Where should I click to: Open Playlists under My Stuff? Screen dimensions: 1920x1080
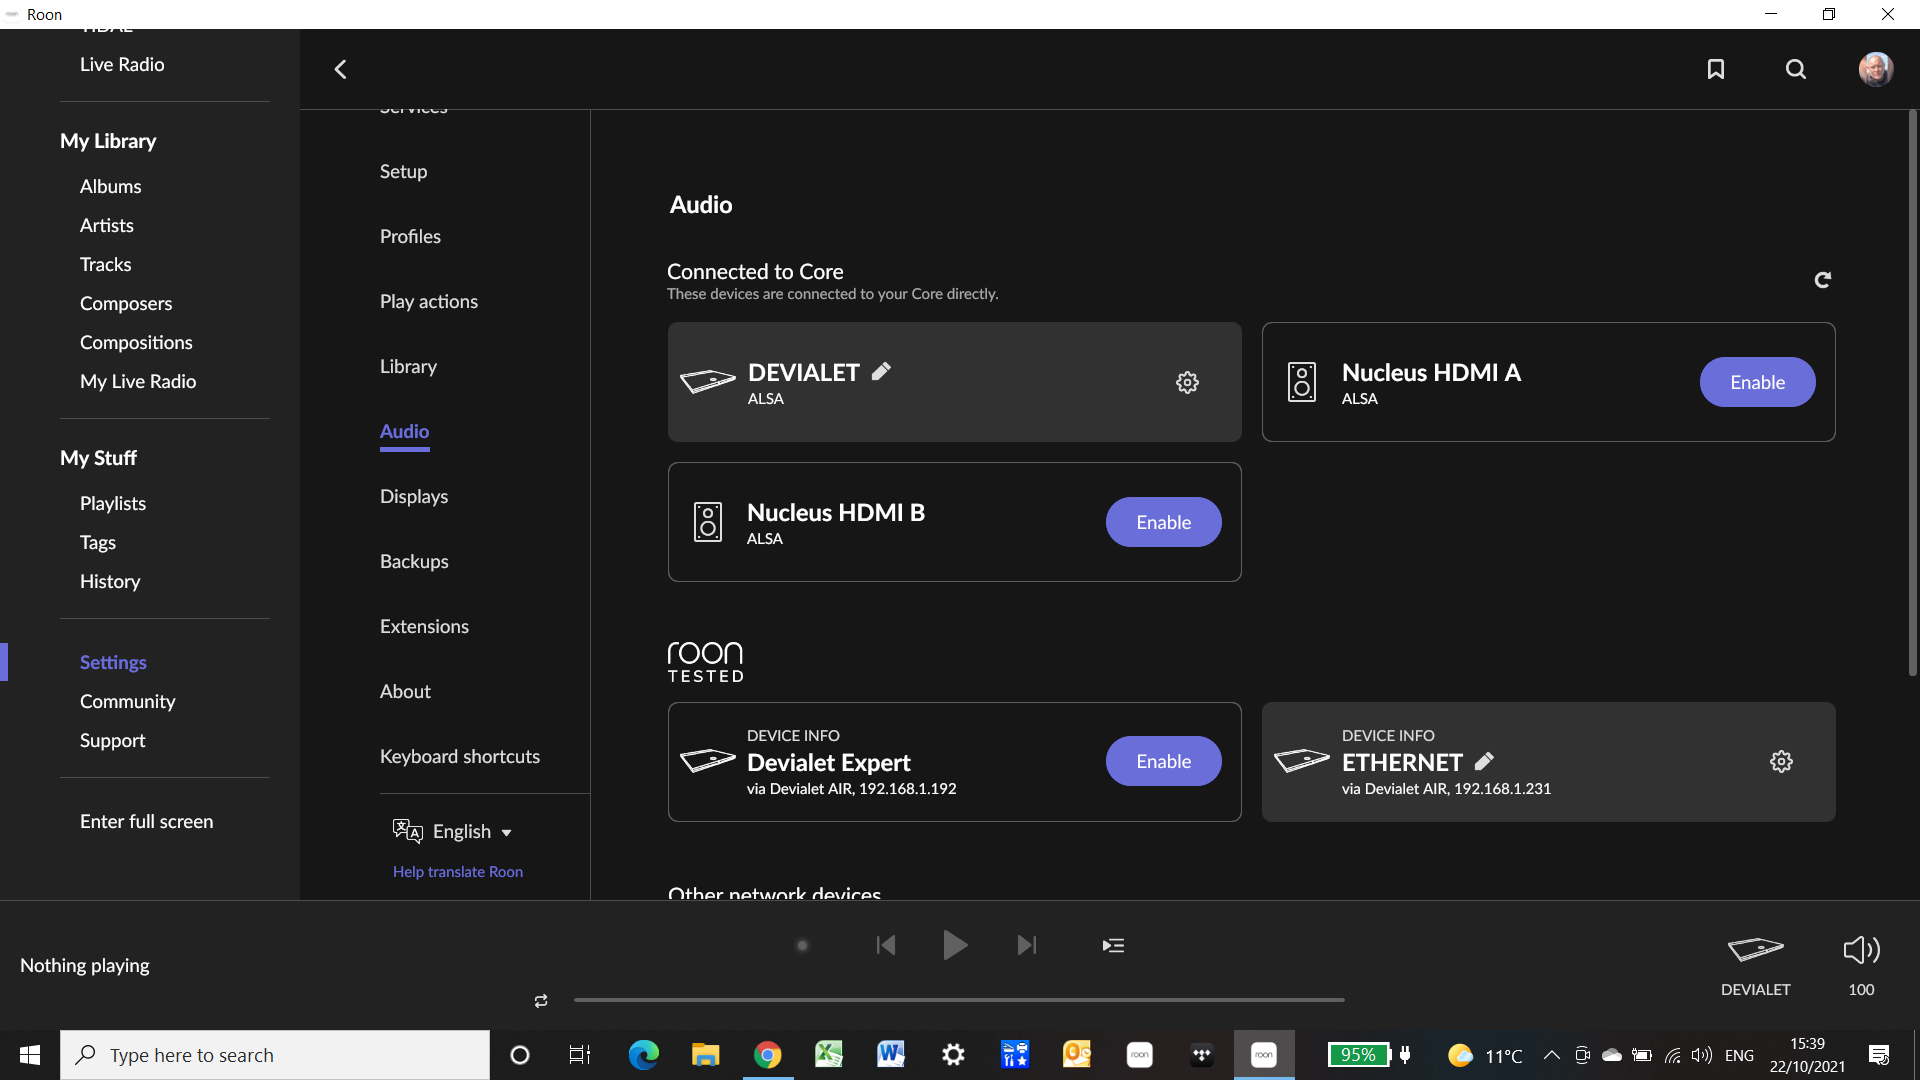pyautogui.click(x=113, y=503)
